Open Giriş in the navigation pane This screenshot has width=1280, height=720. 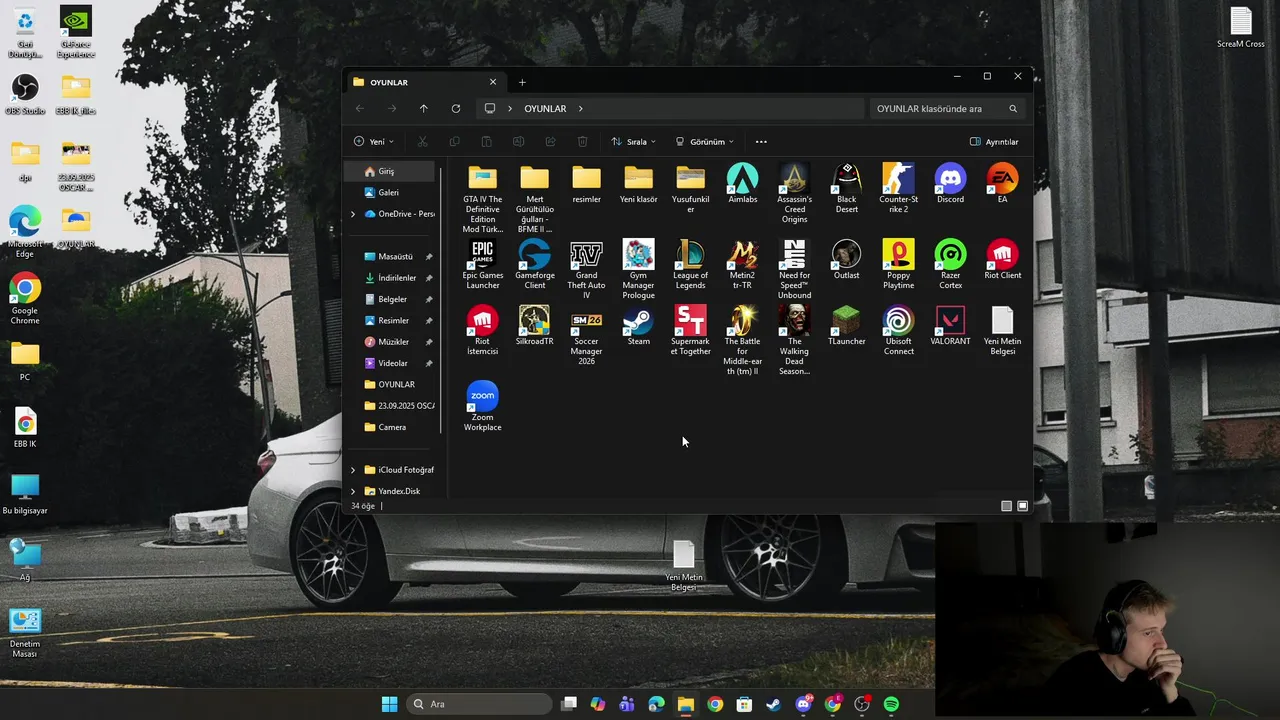tap(390, 171)
